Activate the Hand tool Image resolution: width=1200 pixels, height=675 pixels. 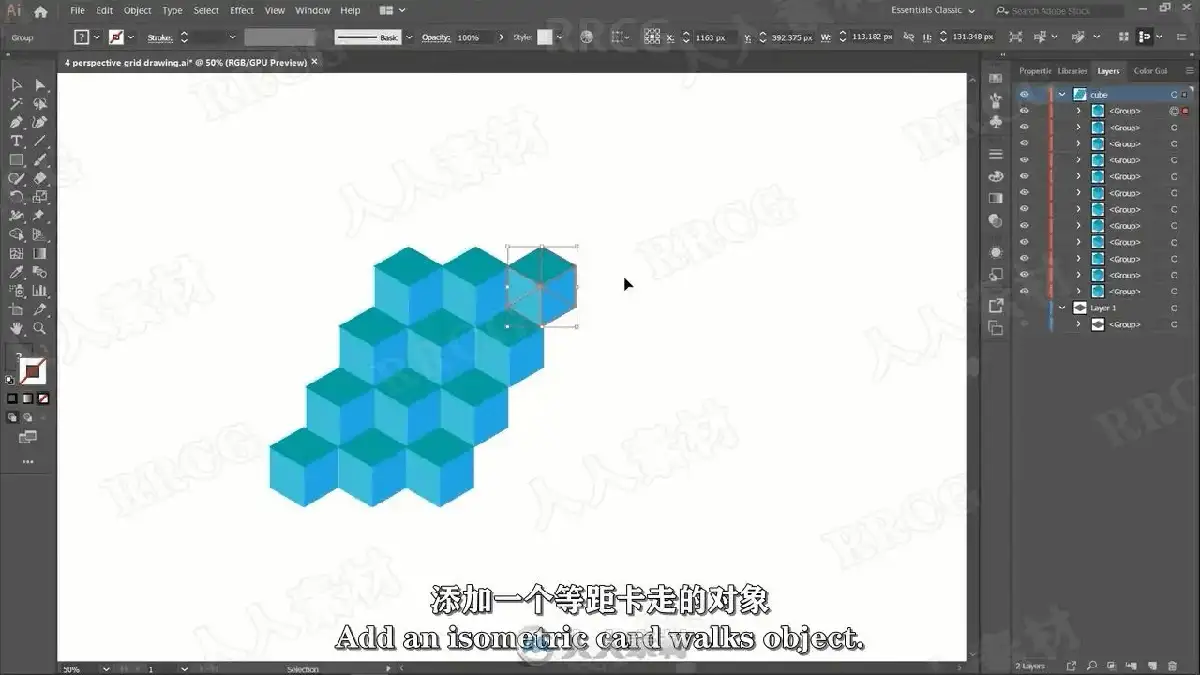point(16,328)
